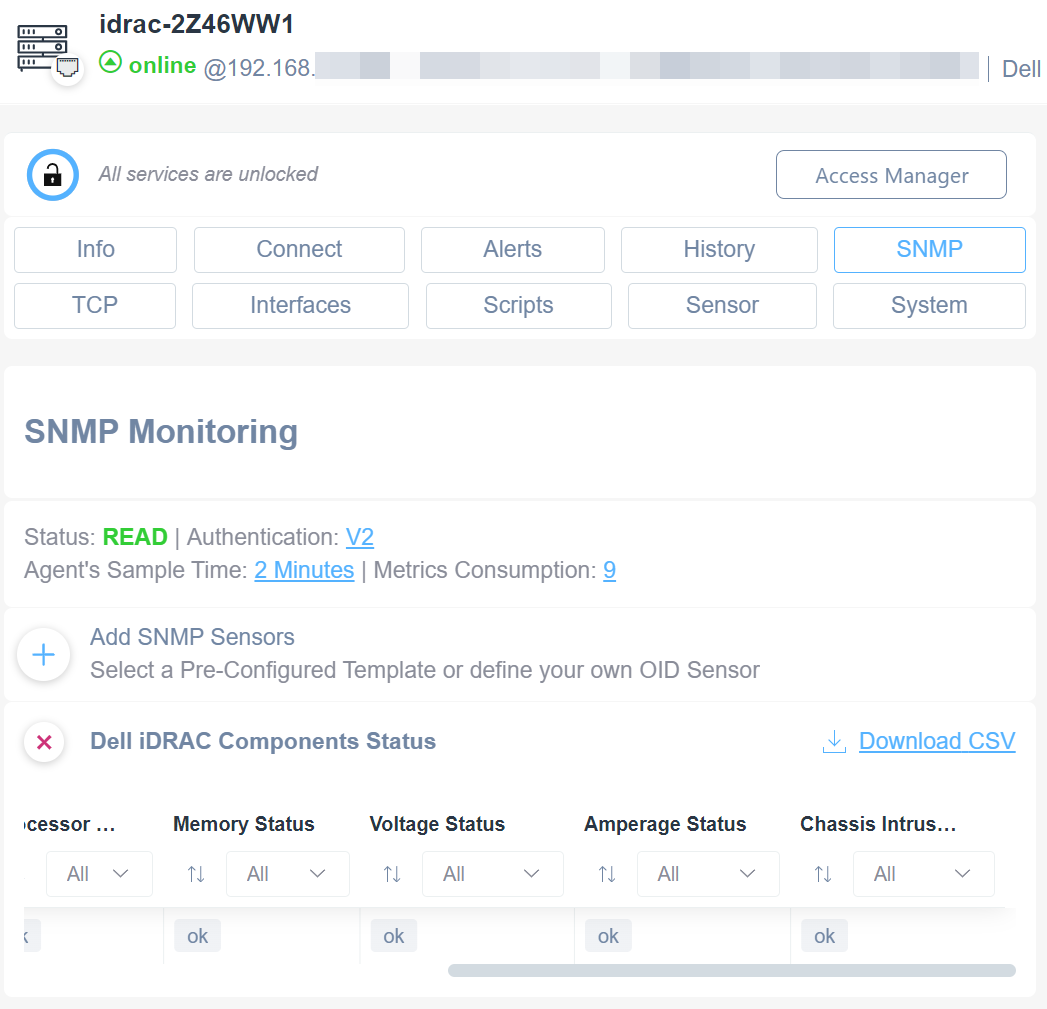Click the unlocked padlock icon
Screen dimensions: 1047x1009
click(x=53, y=175)
